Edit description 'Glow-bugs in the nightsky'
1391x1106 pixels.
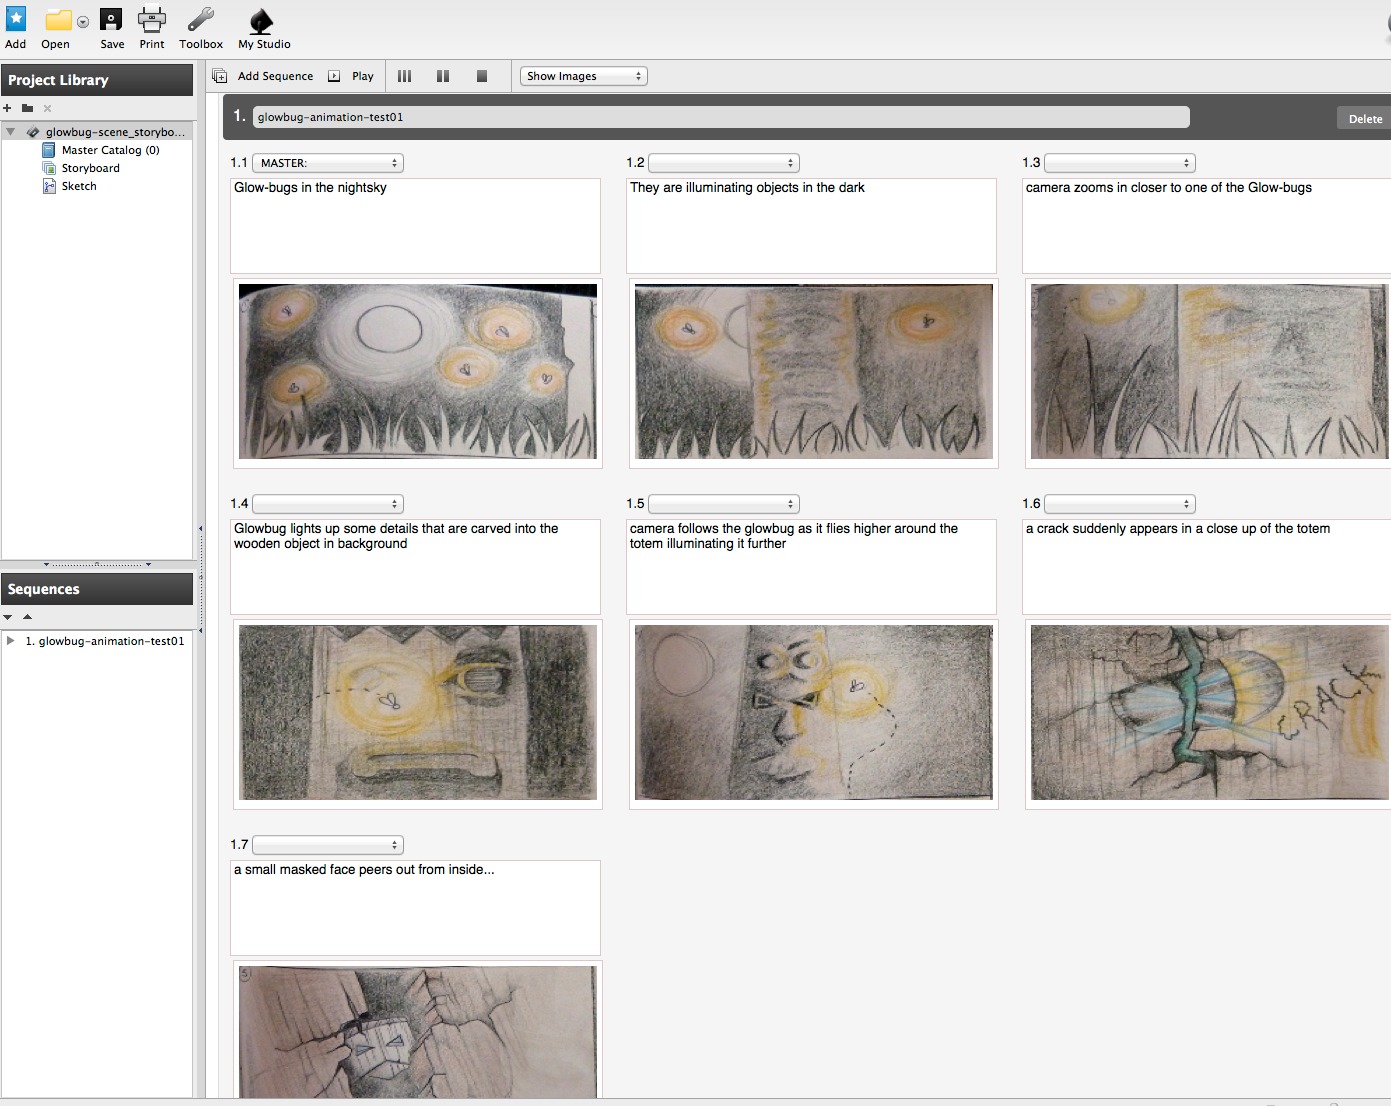pos(415,226)
